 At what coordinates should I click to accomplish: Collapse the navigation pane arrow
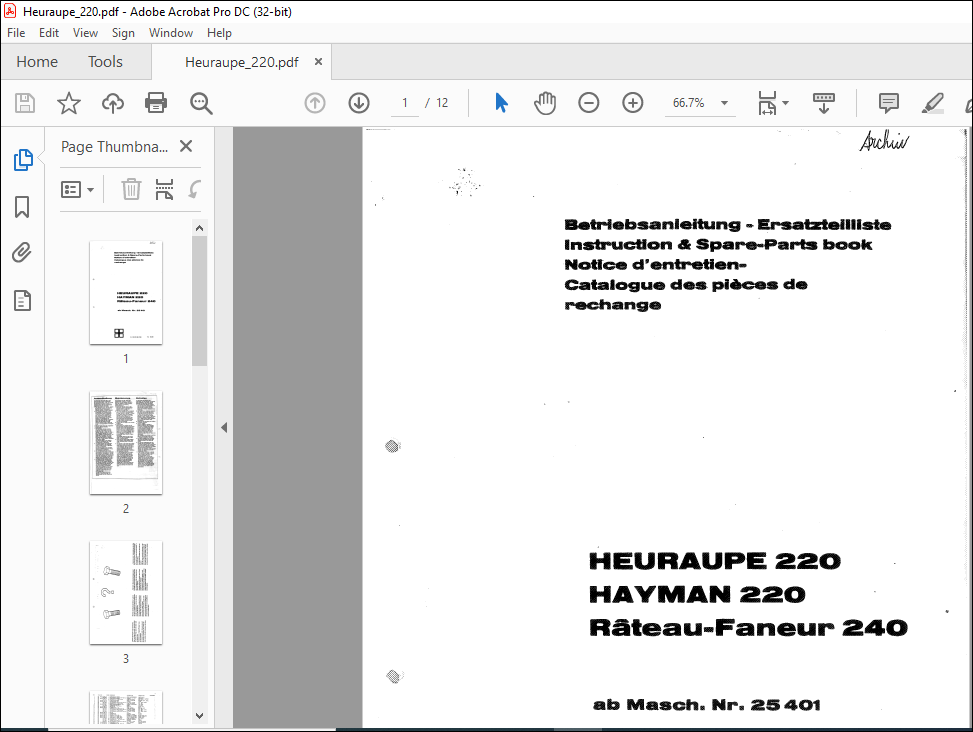[x=224, y=427]
